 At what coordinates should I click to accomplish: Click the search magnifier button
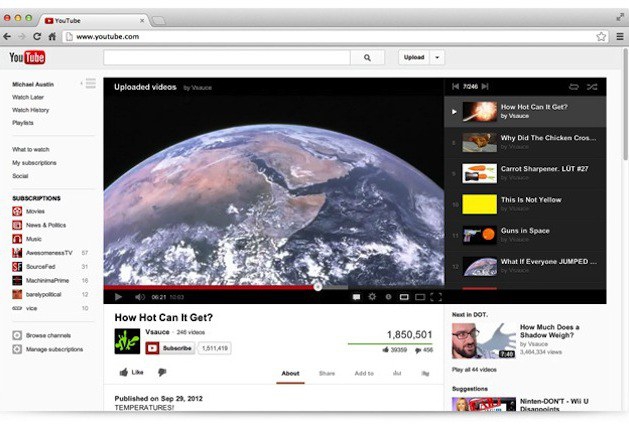click(367, 57)
